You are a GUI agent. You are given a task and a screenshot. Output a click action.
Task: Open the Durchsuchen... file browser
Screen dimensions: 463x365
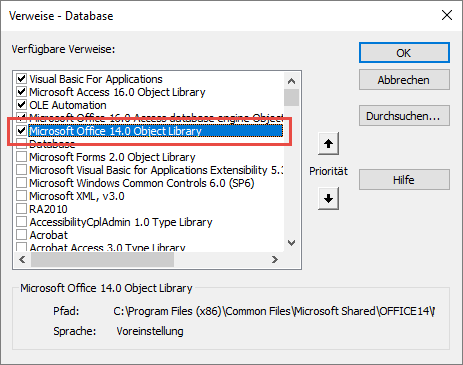tap(404, 116)
